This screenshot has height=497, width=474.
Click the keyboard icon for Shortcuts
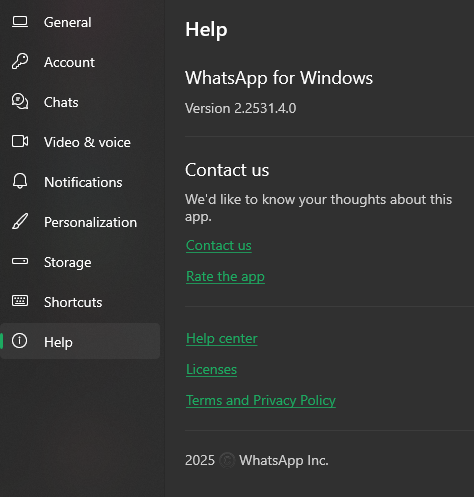tap(20, 301)
